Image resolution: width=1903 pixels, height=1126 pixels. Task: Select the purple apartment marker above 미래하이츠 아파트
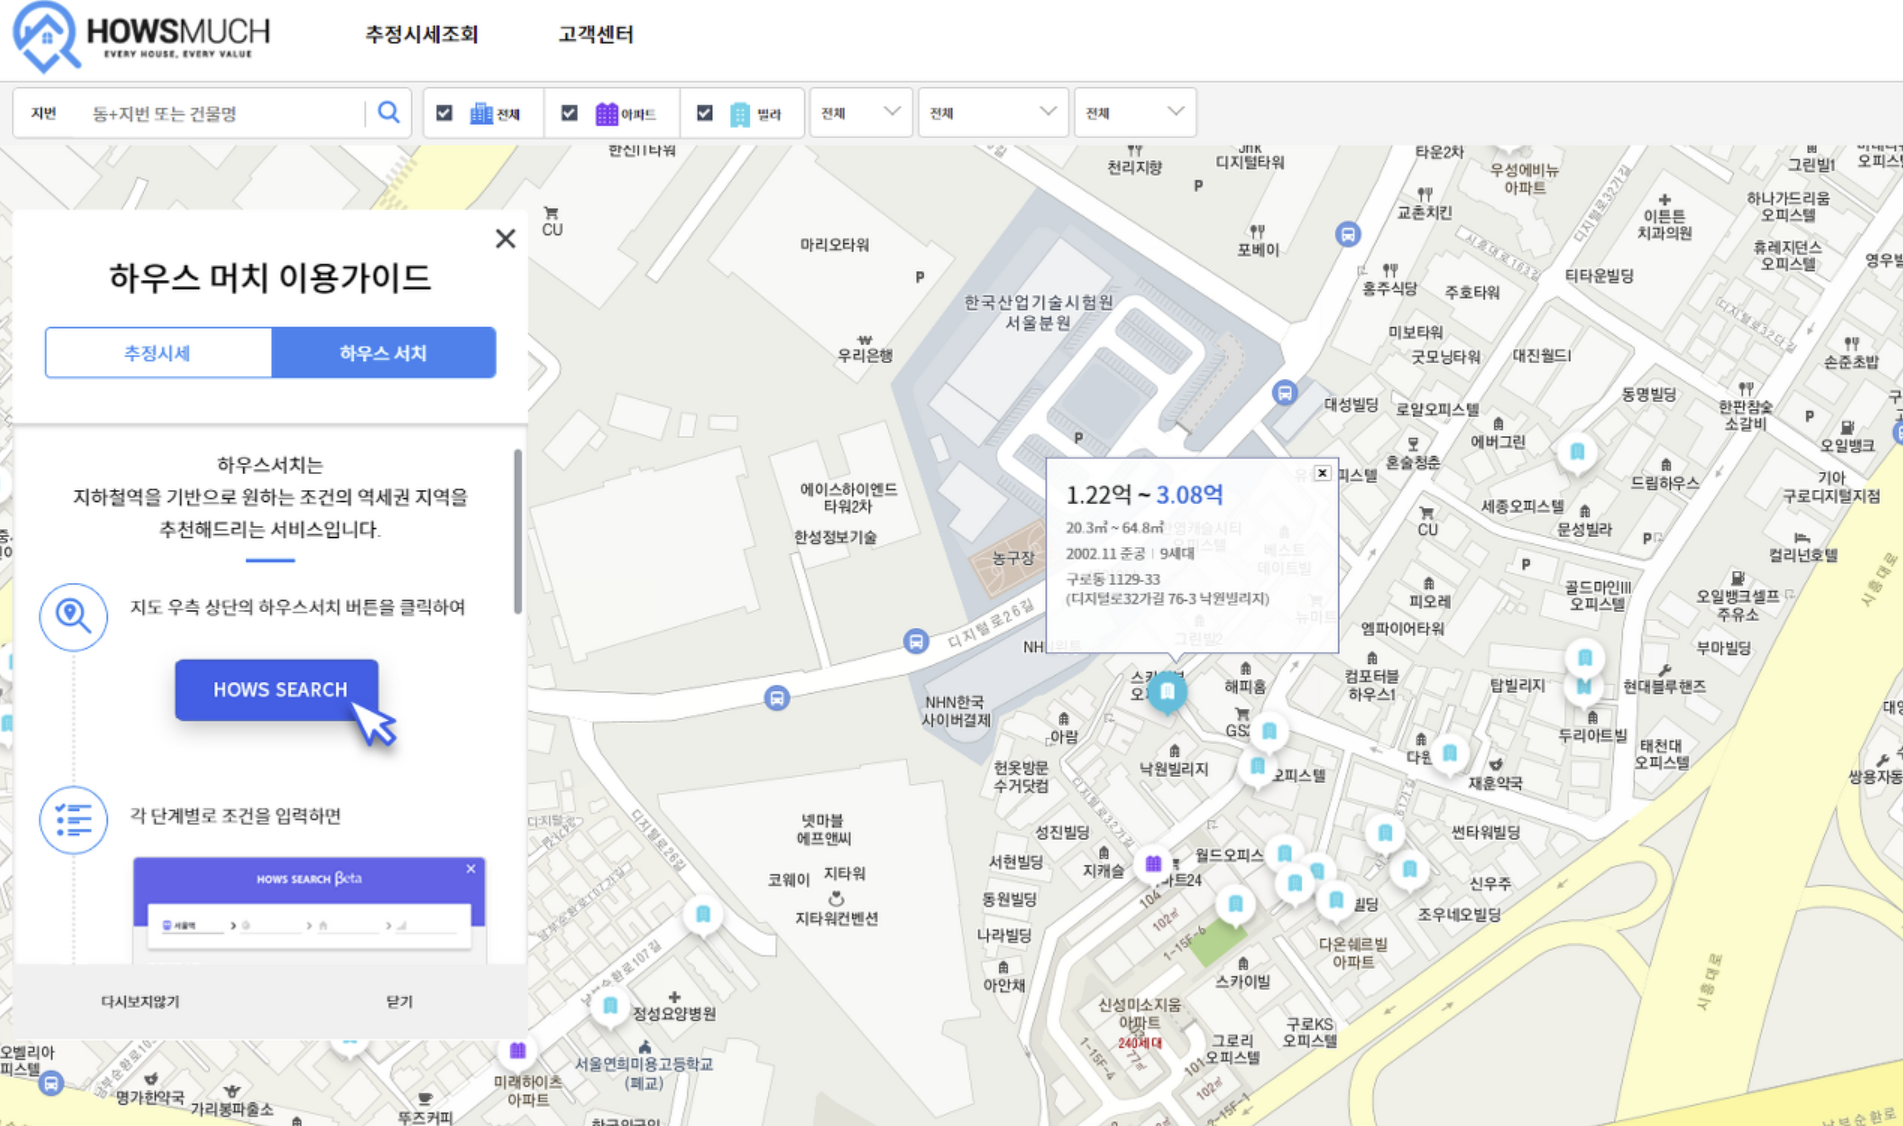pos(517,1051)
